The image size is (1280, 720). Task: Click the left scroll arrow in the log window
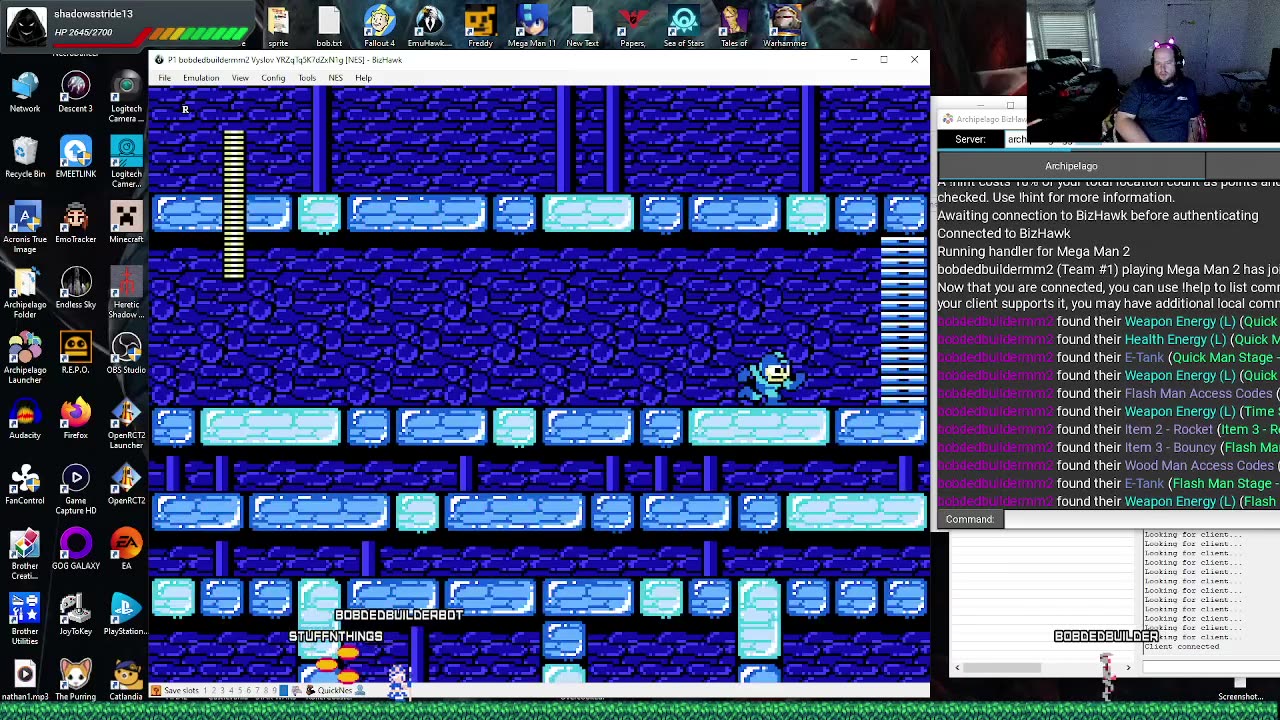click(957, 668)
